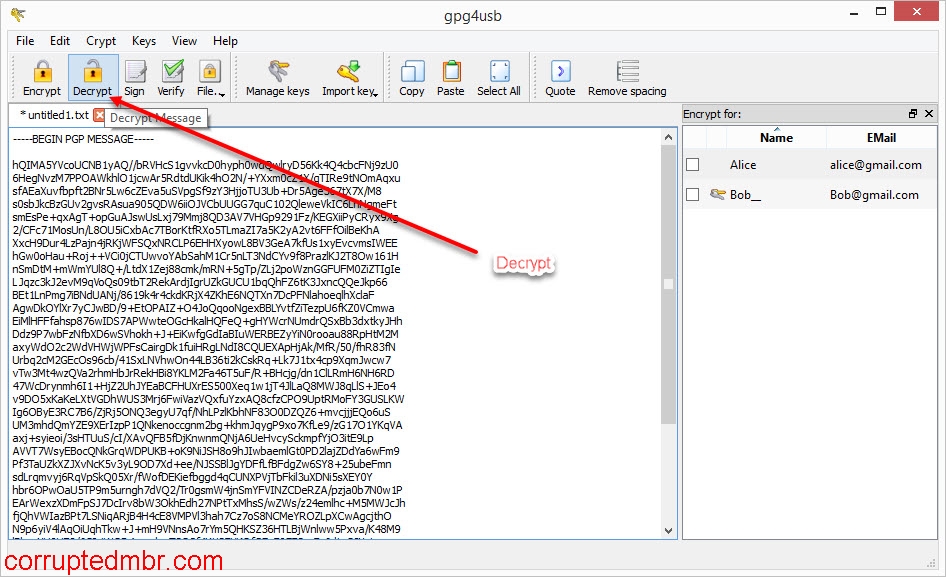
Task: Open the Keys menu
Action: 143,41
